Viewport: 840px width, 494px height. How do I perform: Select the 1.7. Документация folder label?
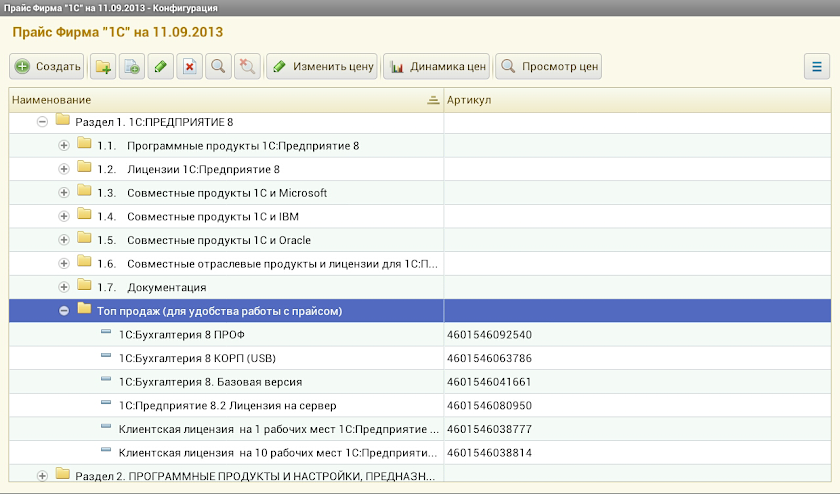coord(152,288)
